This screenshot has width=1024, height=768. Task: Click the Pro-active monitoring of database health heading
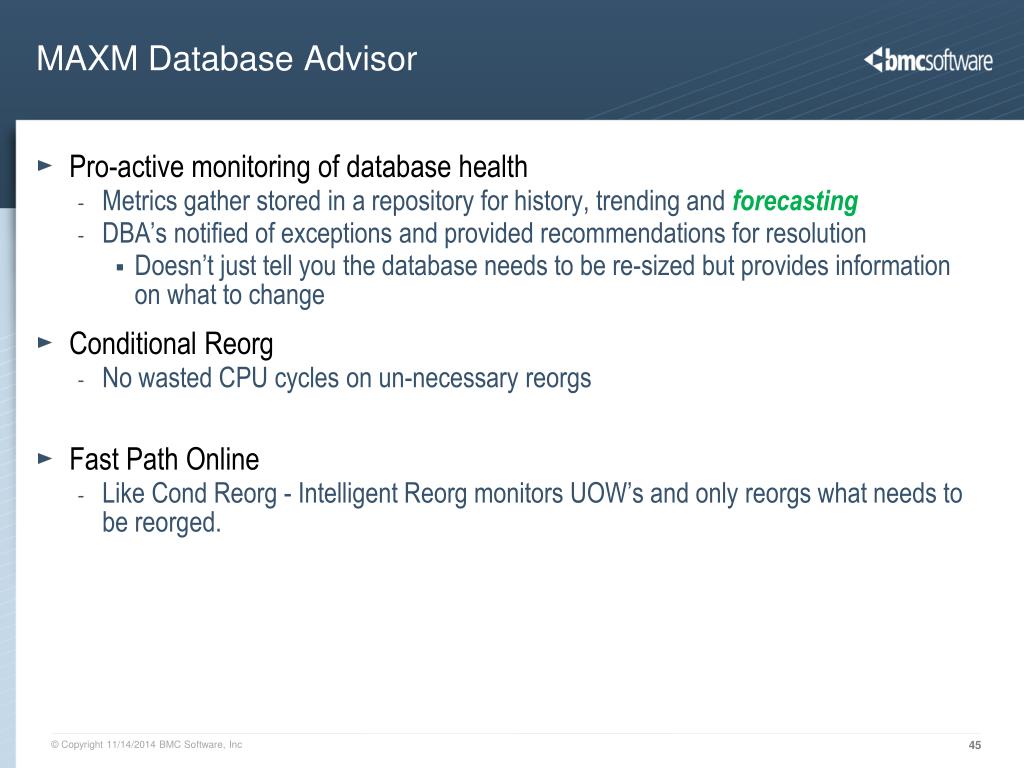298,167
